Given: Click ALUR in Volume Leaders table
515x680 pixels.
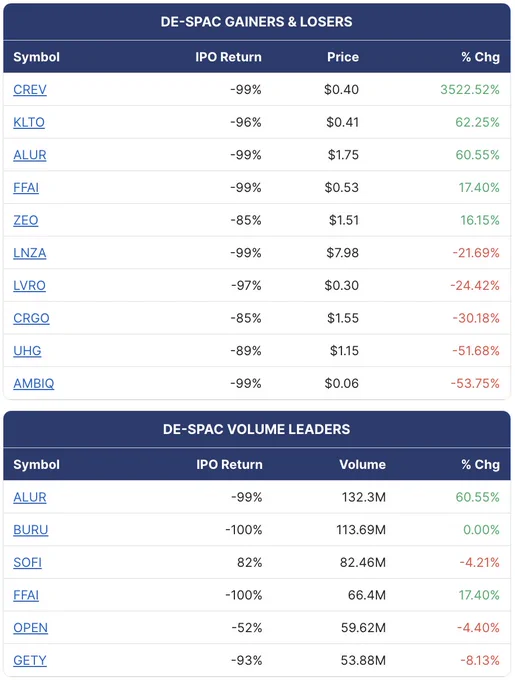Looking at the screenshot, I should tap(30, 497).
